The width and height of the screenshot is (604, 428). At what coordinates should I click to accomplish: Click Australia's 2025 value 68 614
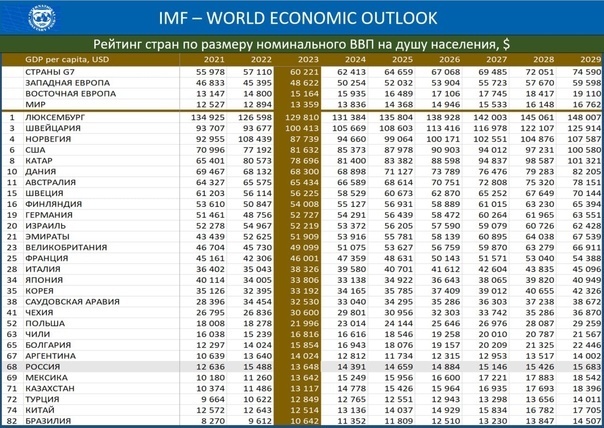pyautogui.click(x=398, y=182)
